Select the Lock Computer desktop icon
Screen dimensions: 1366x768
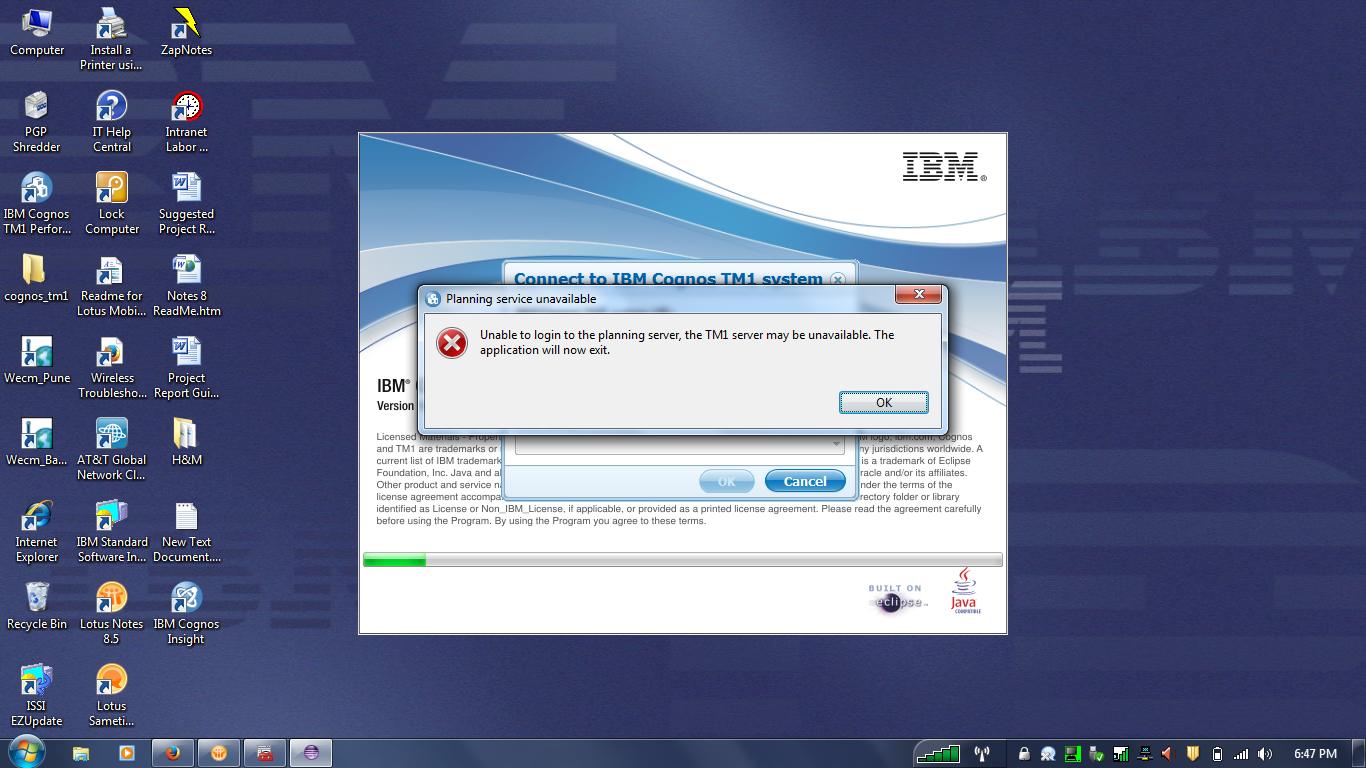[x=111, y=203]
